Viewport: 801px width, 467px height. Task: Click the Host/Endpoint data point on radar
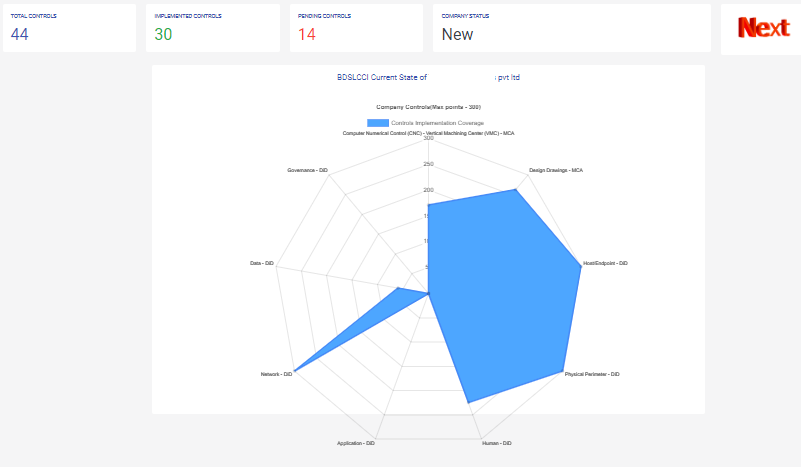[x=581, y=266]
